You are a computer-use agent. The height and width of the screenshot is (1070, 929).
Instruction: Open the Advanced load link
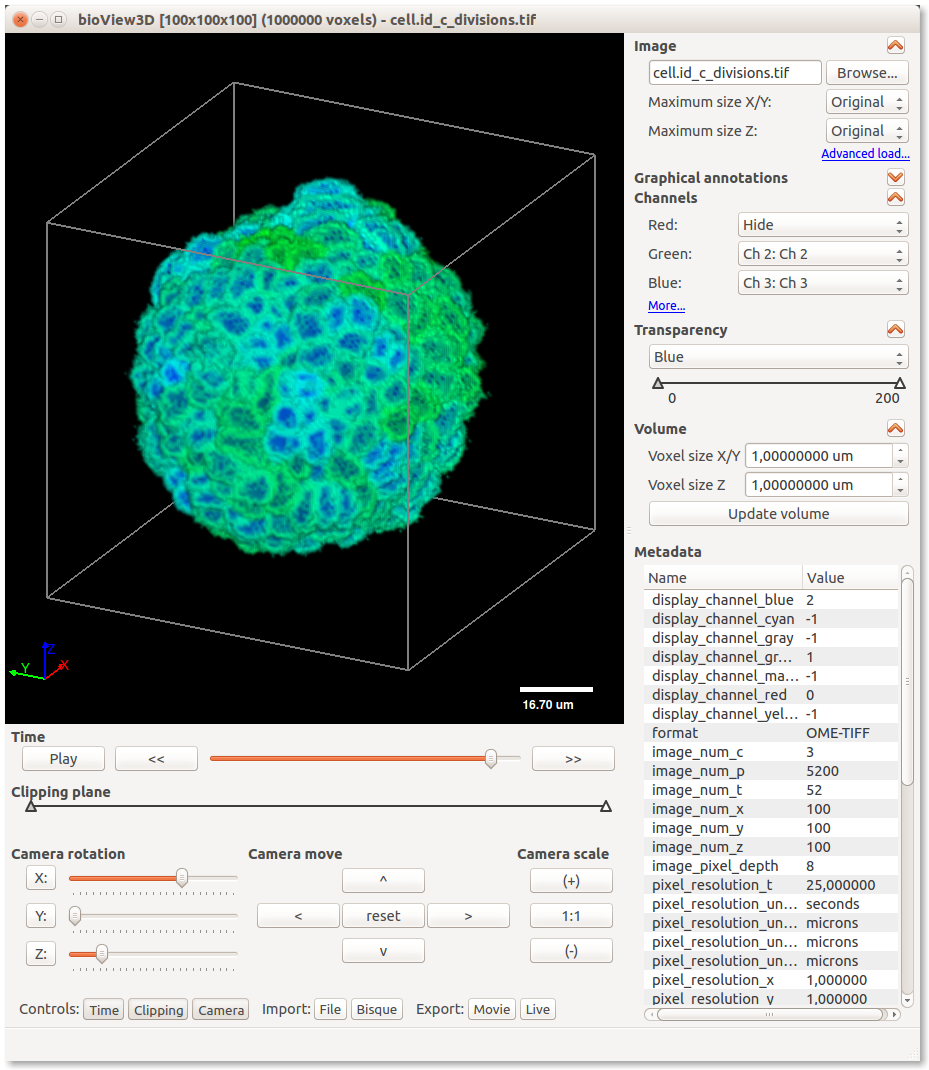(x=865, y=154)
